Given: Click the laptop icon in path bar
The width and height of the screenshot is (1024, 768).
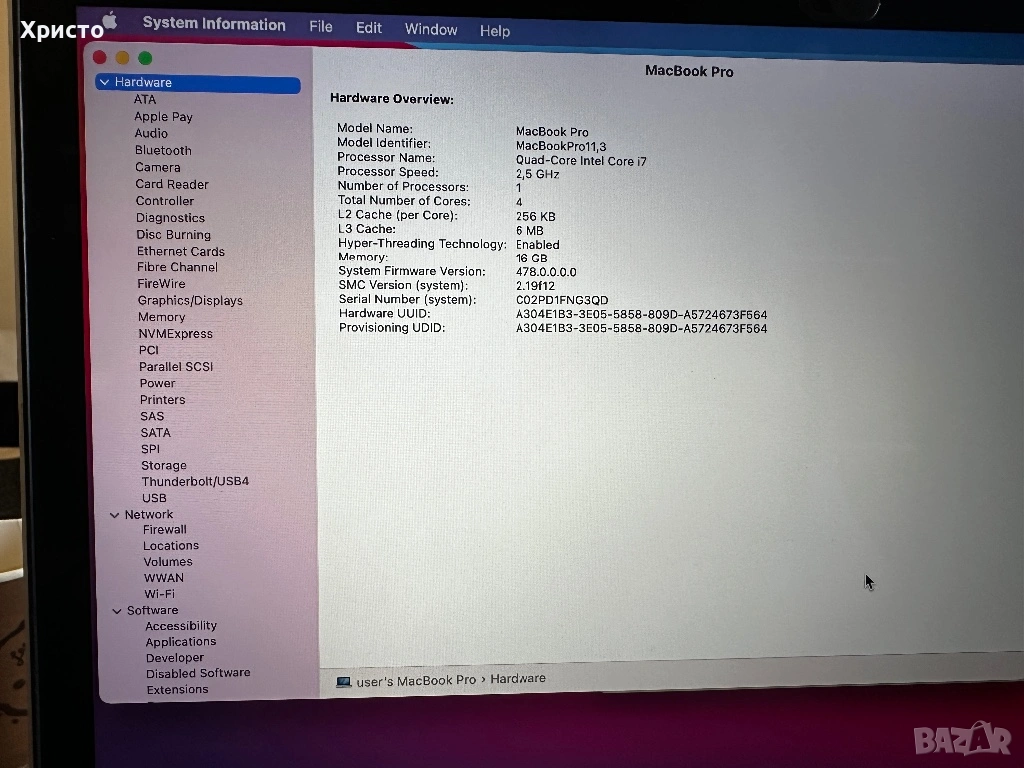Looking at the screenshot, I should 344,681.
